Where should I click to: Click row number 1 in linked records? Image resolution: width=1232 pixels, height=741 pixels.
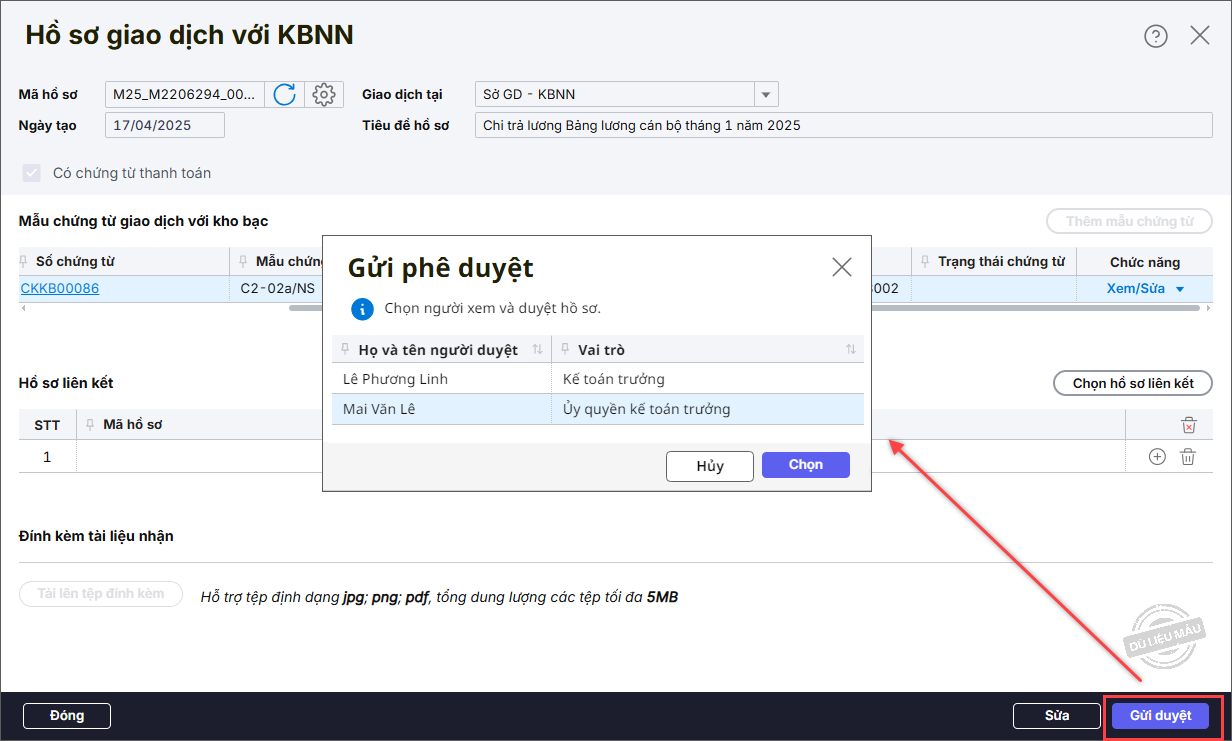(x=47, y=457)
